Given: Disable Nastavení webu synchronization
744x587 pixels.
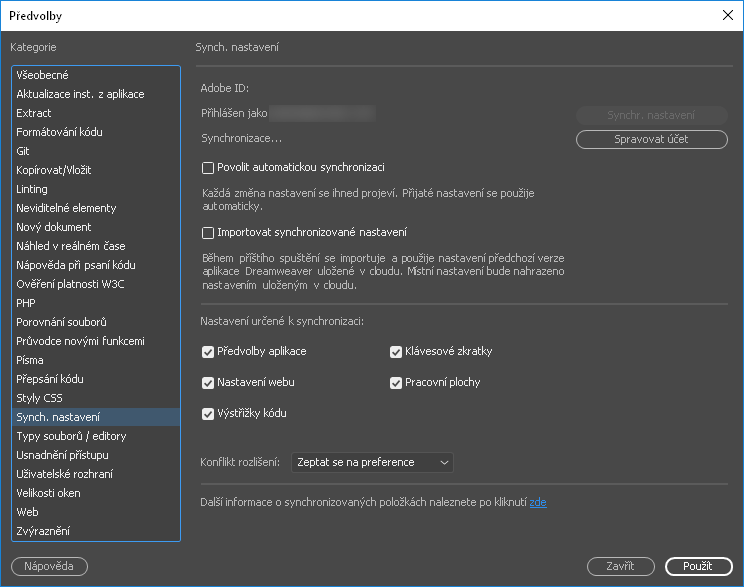Looking at the screenshot, I should 208,383.
